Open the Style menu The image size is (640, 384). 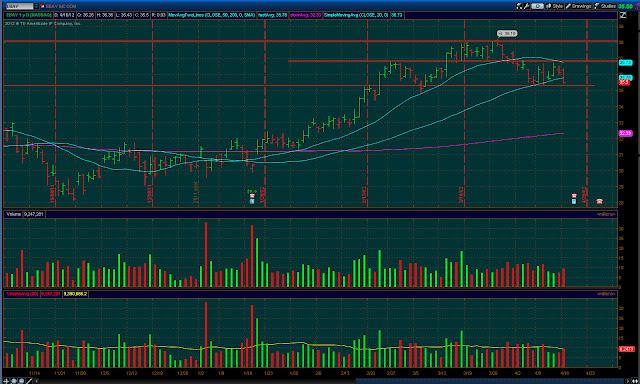[555, 6]
